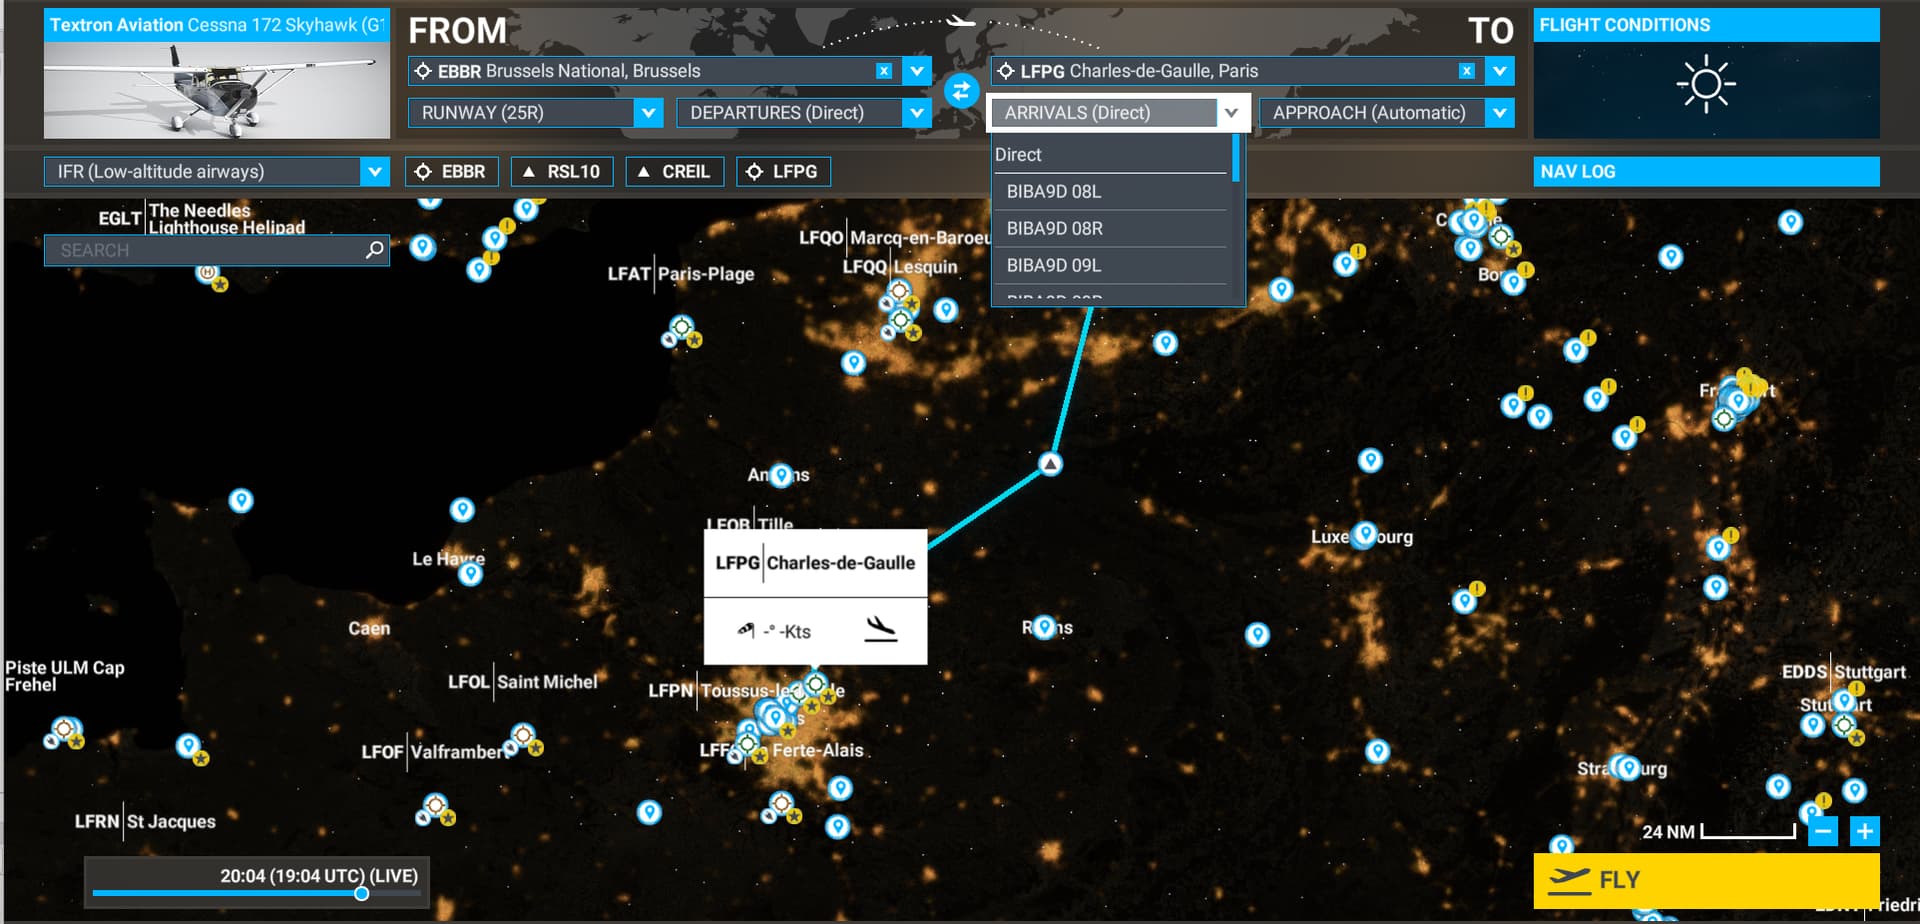The width and height of the screenshot is (1920, 924).
Task: Zoom out the map with minus button
Action: pos(1823,831)
